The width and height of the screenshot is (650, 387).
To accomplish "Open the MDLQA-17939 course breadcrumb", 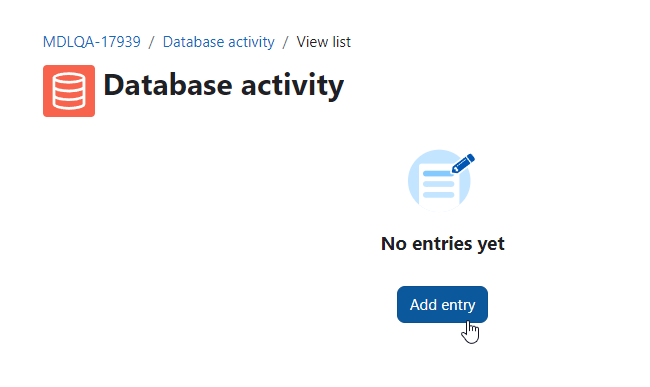I will click(92, 42).
